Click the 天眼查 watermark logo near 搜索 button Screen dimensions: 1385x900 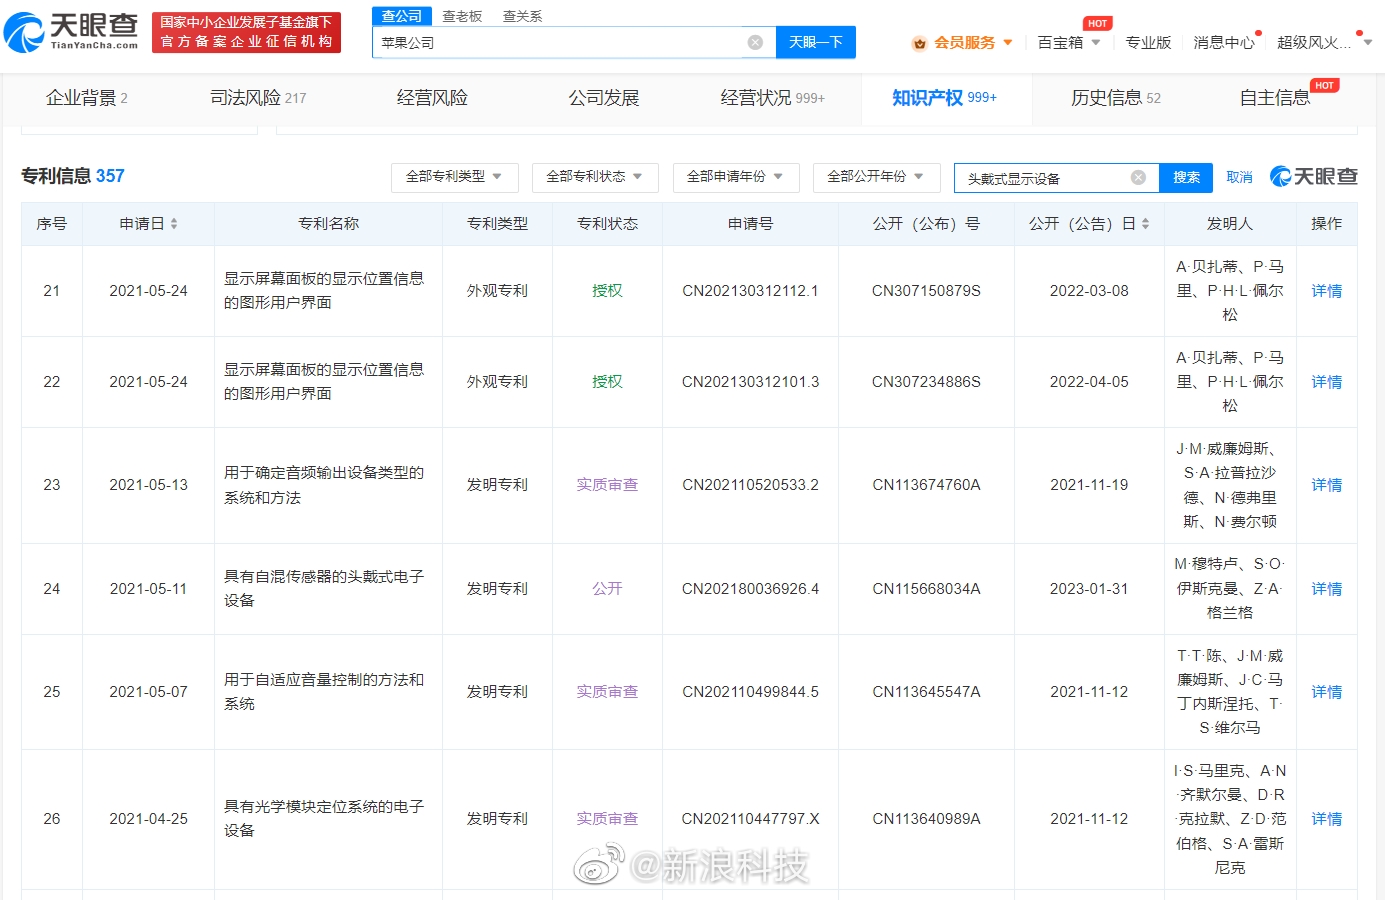click(x=1312, y=176)
